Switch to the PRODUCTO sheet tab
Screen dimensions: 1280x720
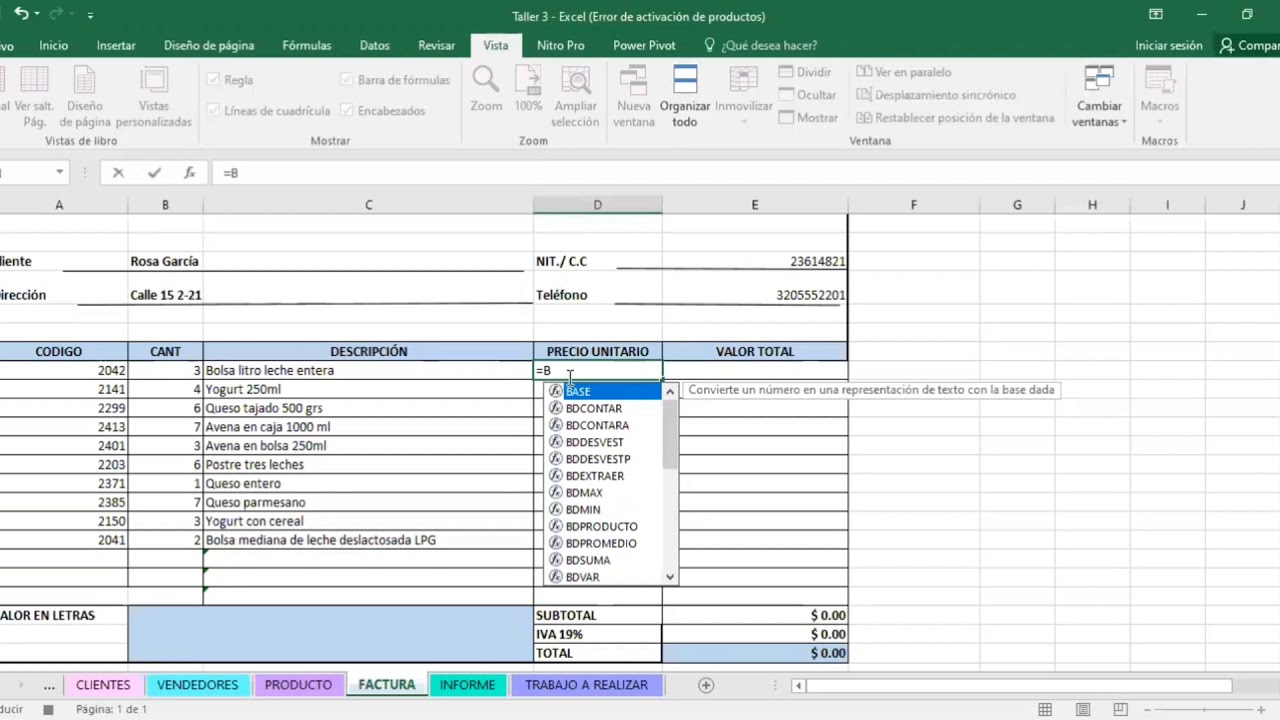pos(298,685)
